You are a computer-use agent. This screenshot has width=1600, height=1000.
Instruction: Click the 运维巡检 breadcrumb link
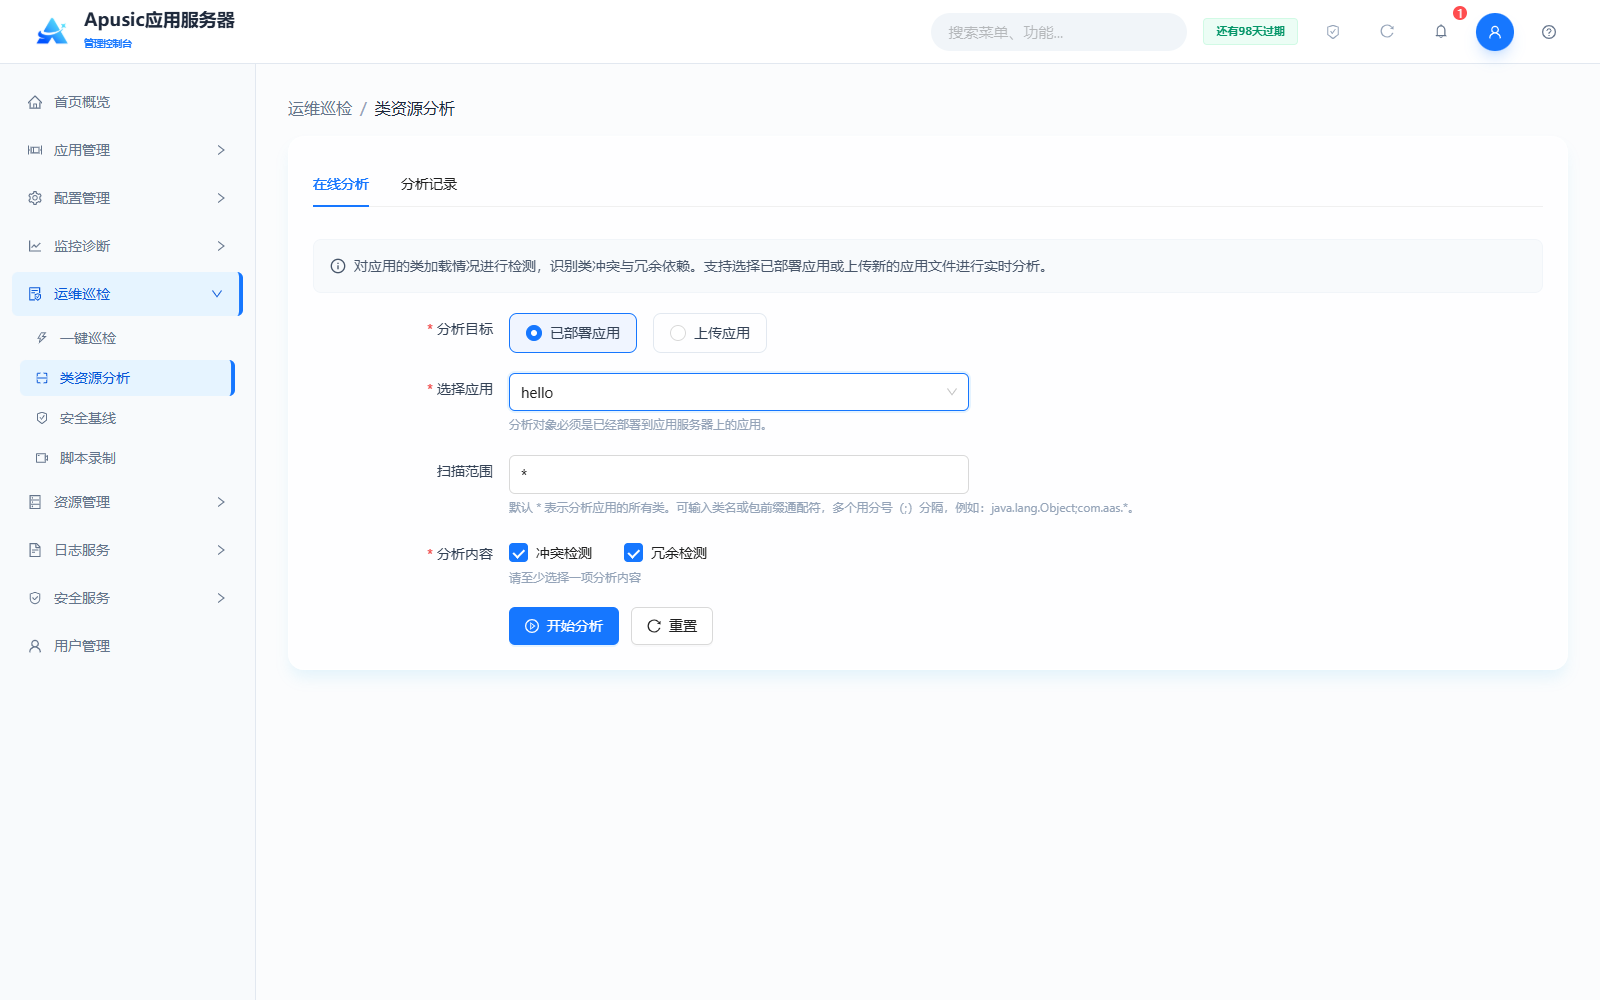[320, 108]
